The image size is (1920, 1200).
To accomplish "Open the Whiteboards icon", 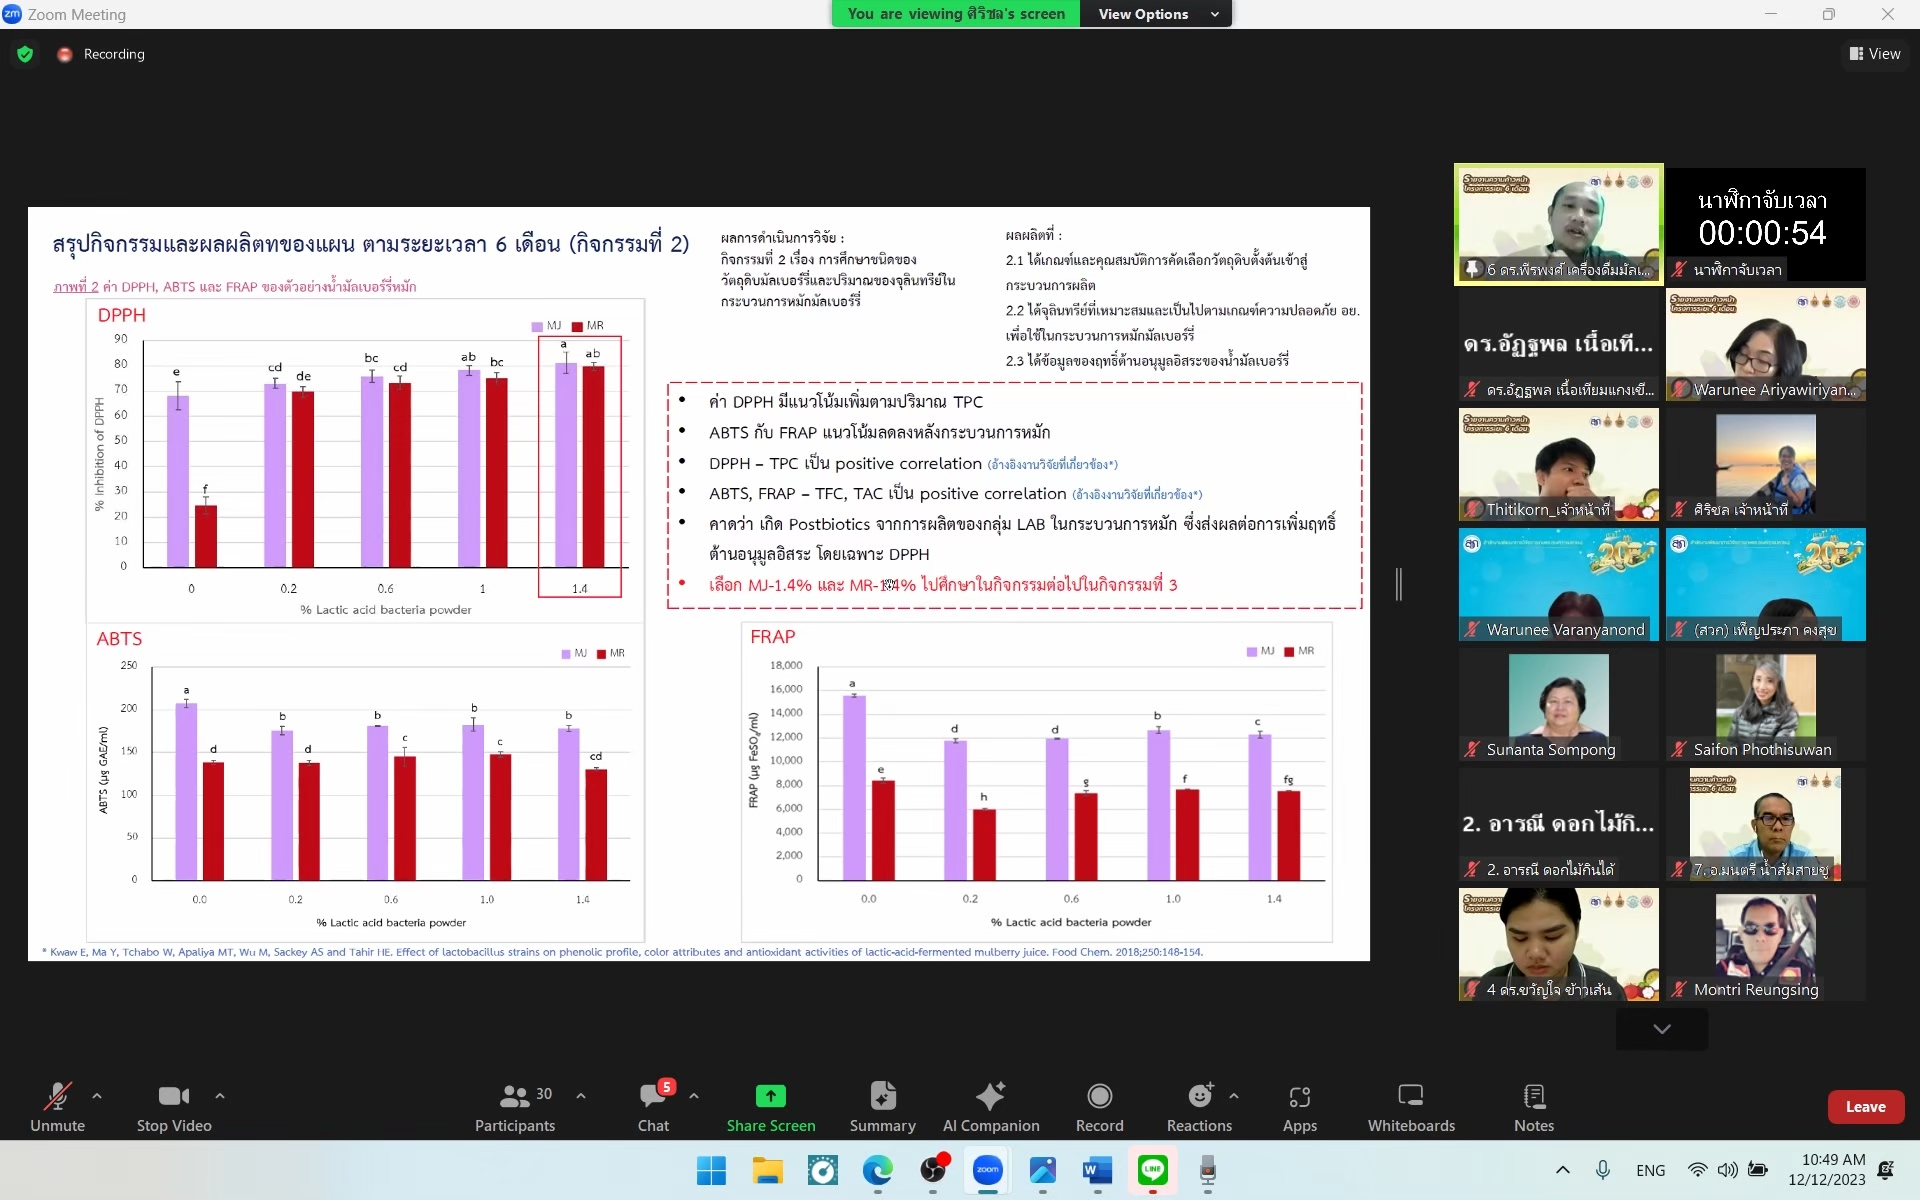I will click(x=1410, y=1097).
